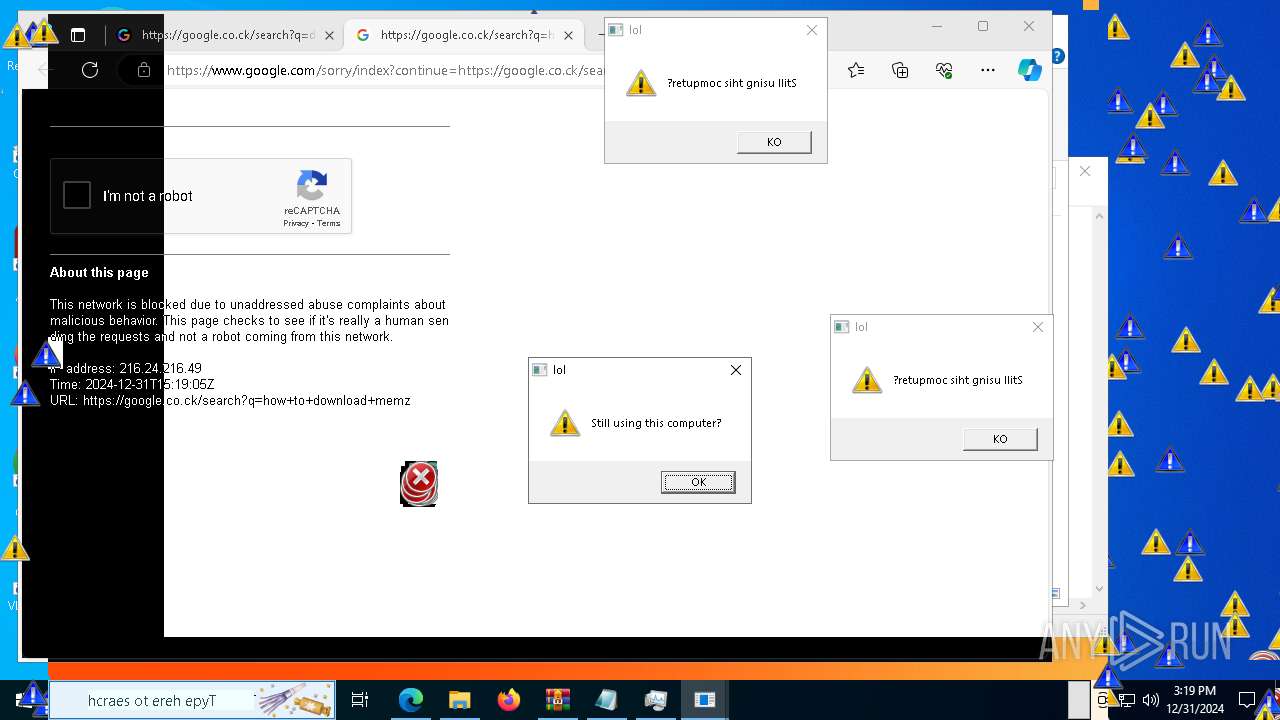The height and width of the screenshot is (720, 1280).
Task: Open the notification center icon
Action: pos(1247,700)
